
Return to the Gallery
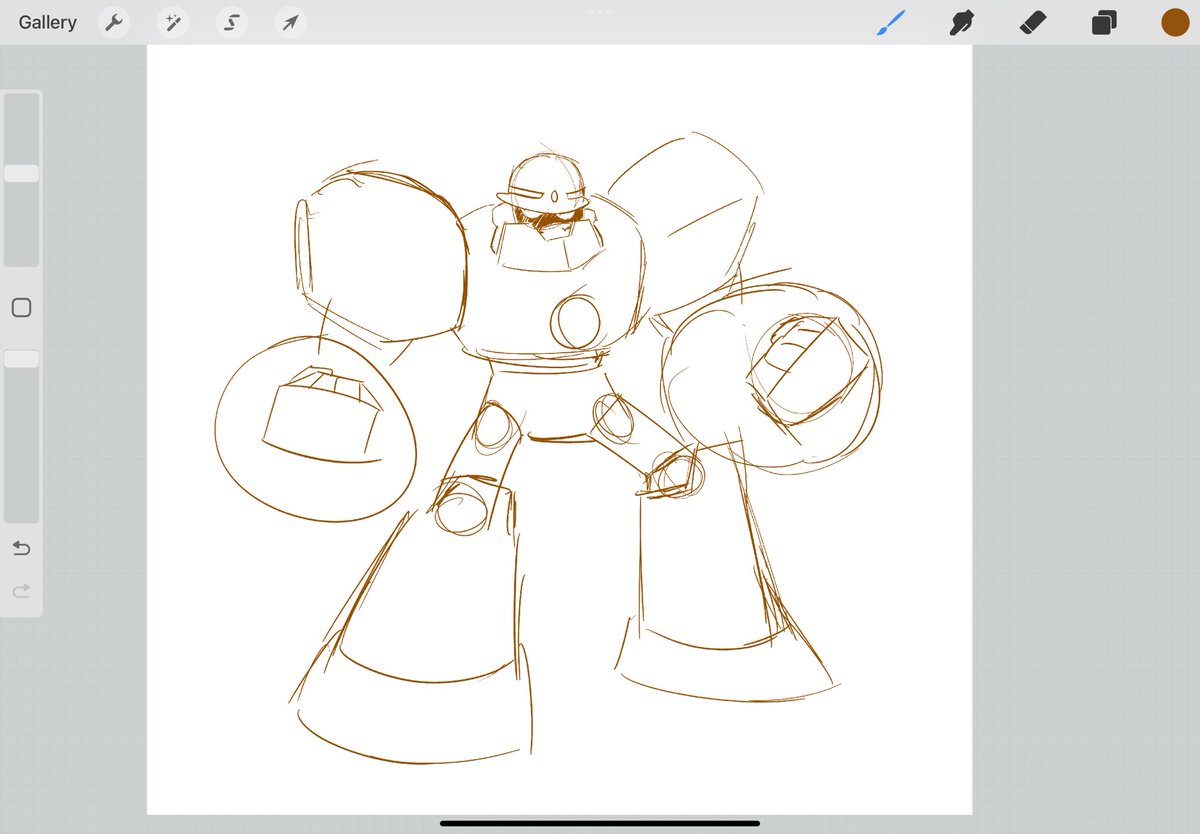(46, 22)
